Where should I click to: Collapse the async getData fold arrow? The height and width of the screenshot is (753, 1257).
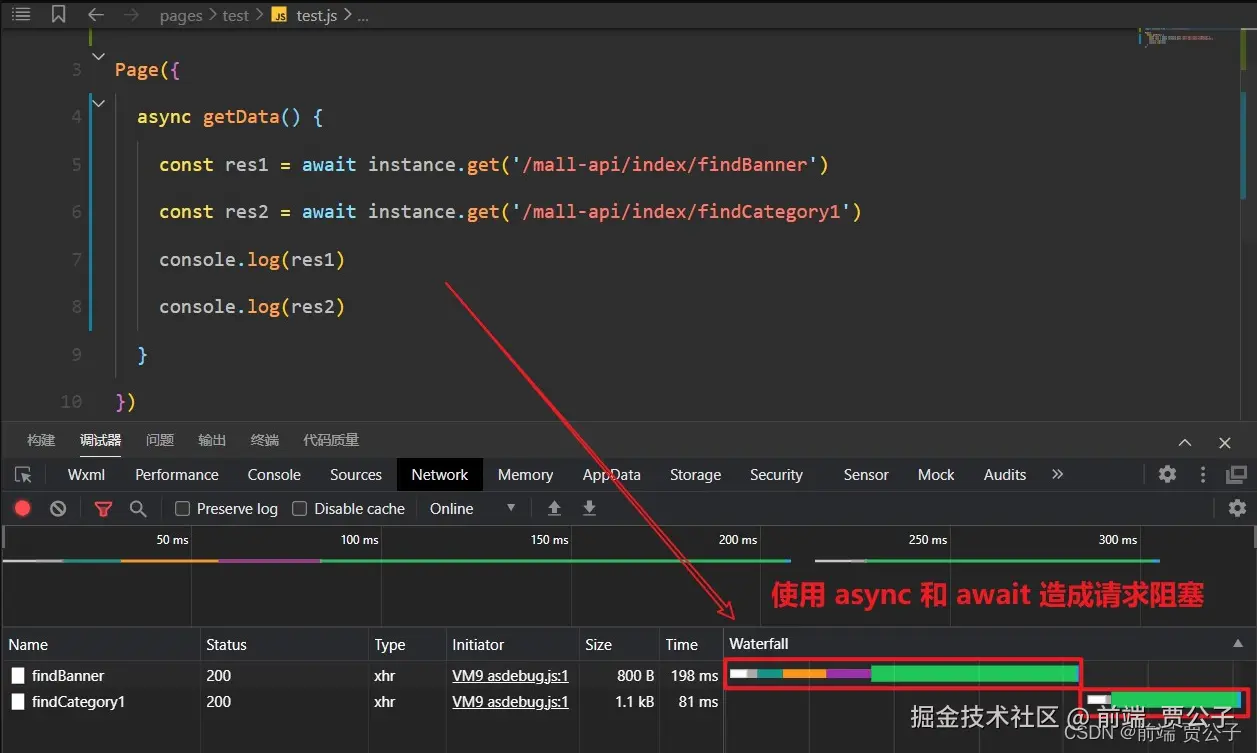[98, 103]
